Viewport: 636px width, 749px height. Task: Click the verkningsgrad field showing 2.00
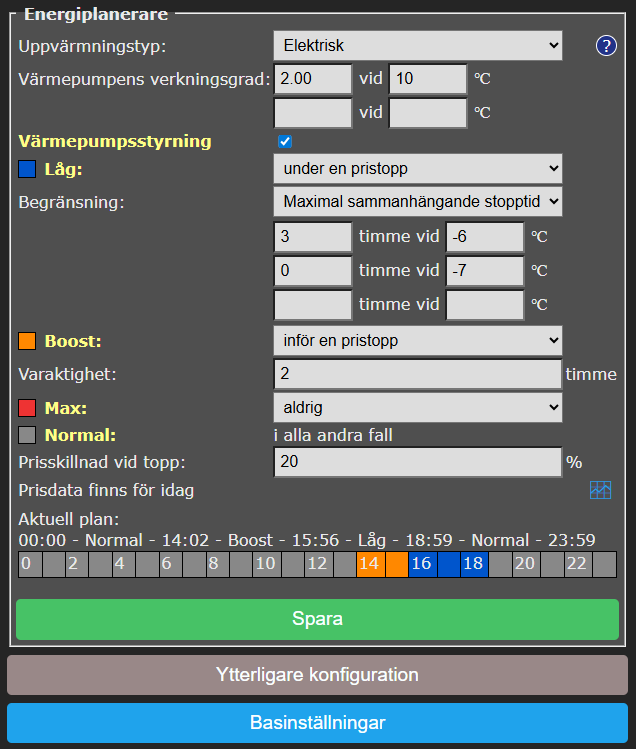312,78
